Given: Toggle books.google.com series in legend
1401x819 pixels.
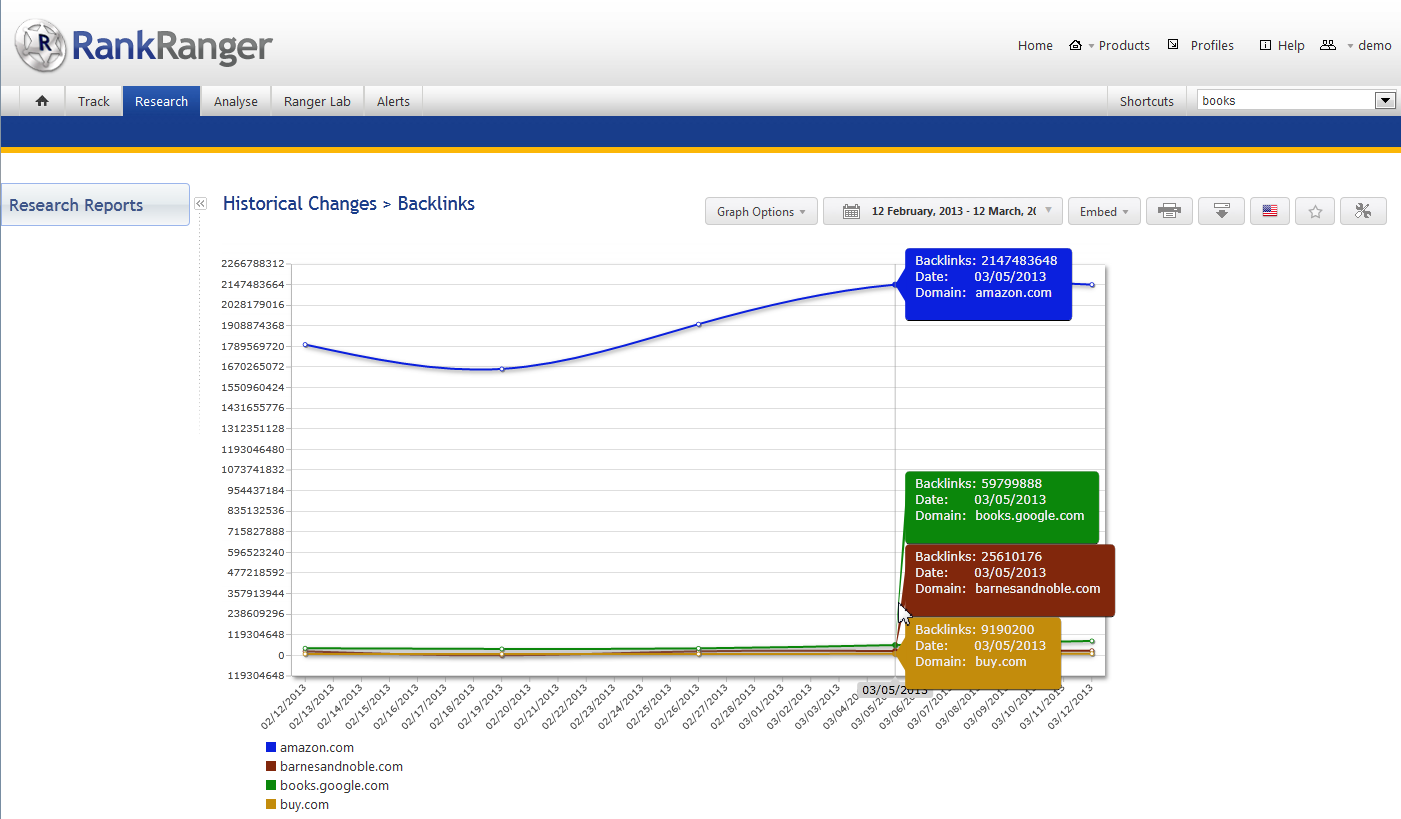Looking at the screenshot, I should point(334,785).
